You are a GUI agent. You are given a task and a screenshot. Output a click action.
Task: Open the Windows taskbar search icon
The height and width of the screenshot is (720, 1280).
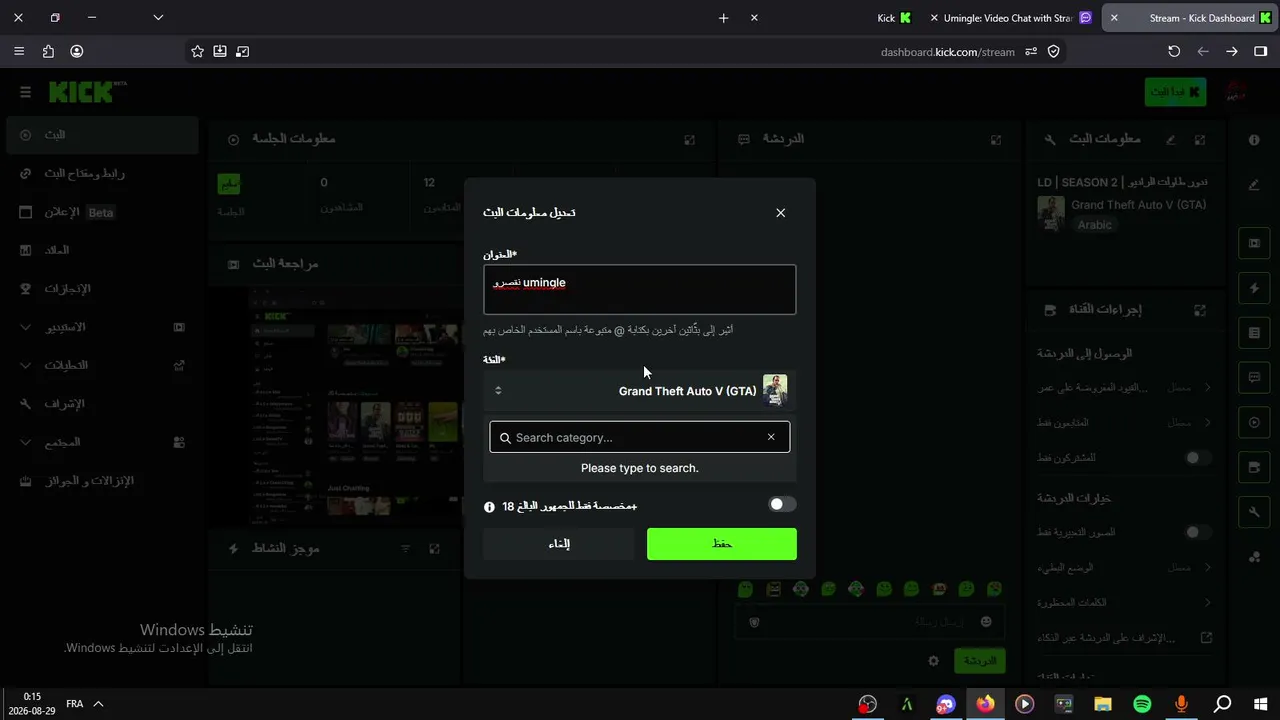[x=1222, y=704]
